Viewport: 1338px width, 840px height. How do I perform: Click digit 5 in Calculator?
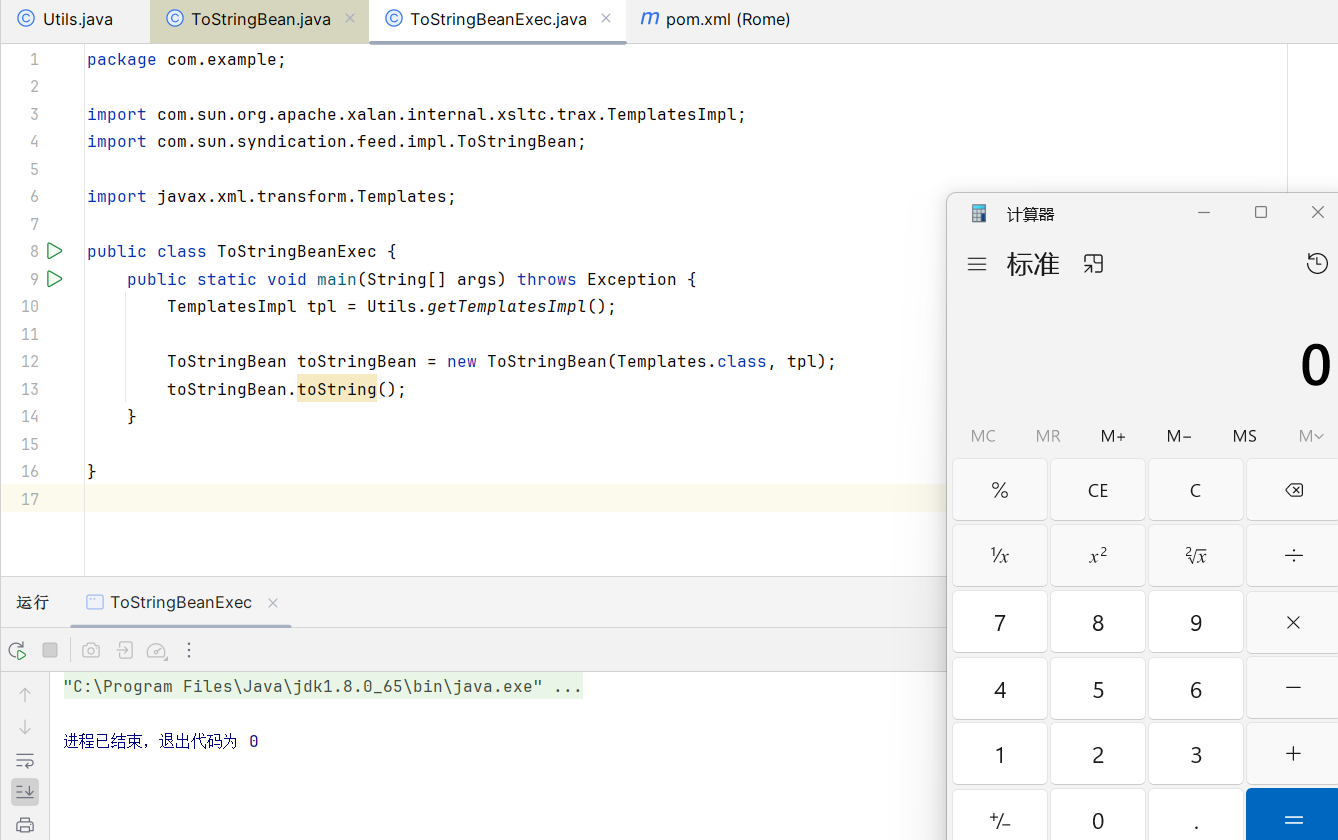(1098, 689)
